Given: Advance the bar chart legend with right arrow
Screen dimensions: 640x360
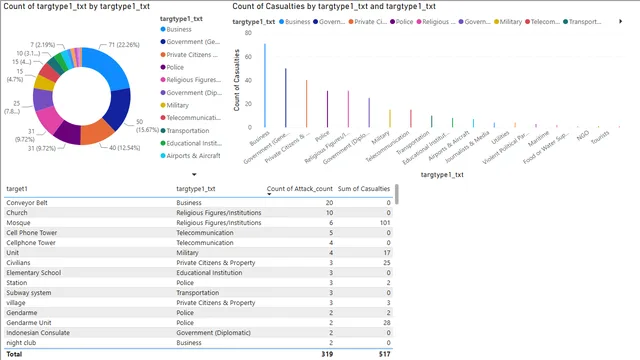Looking at the screenshot, I should (620, 21).
